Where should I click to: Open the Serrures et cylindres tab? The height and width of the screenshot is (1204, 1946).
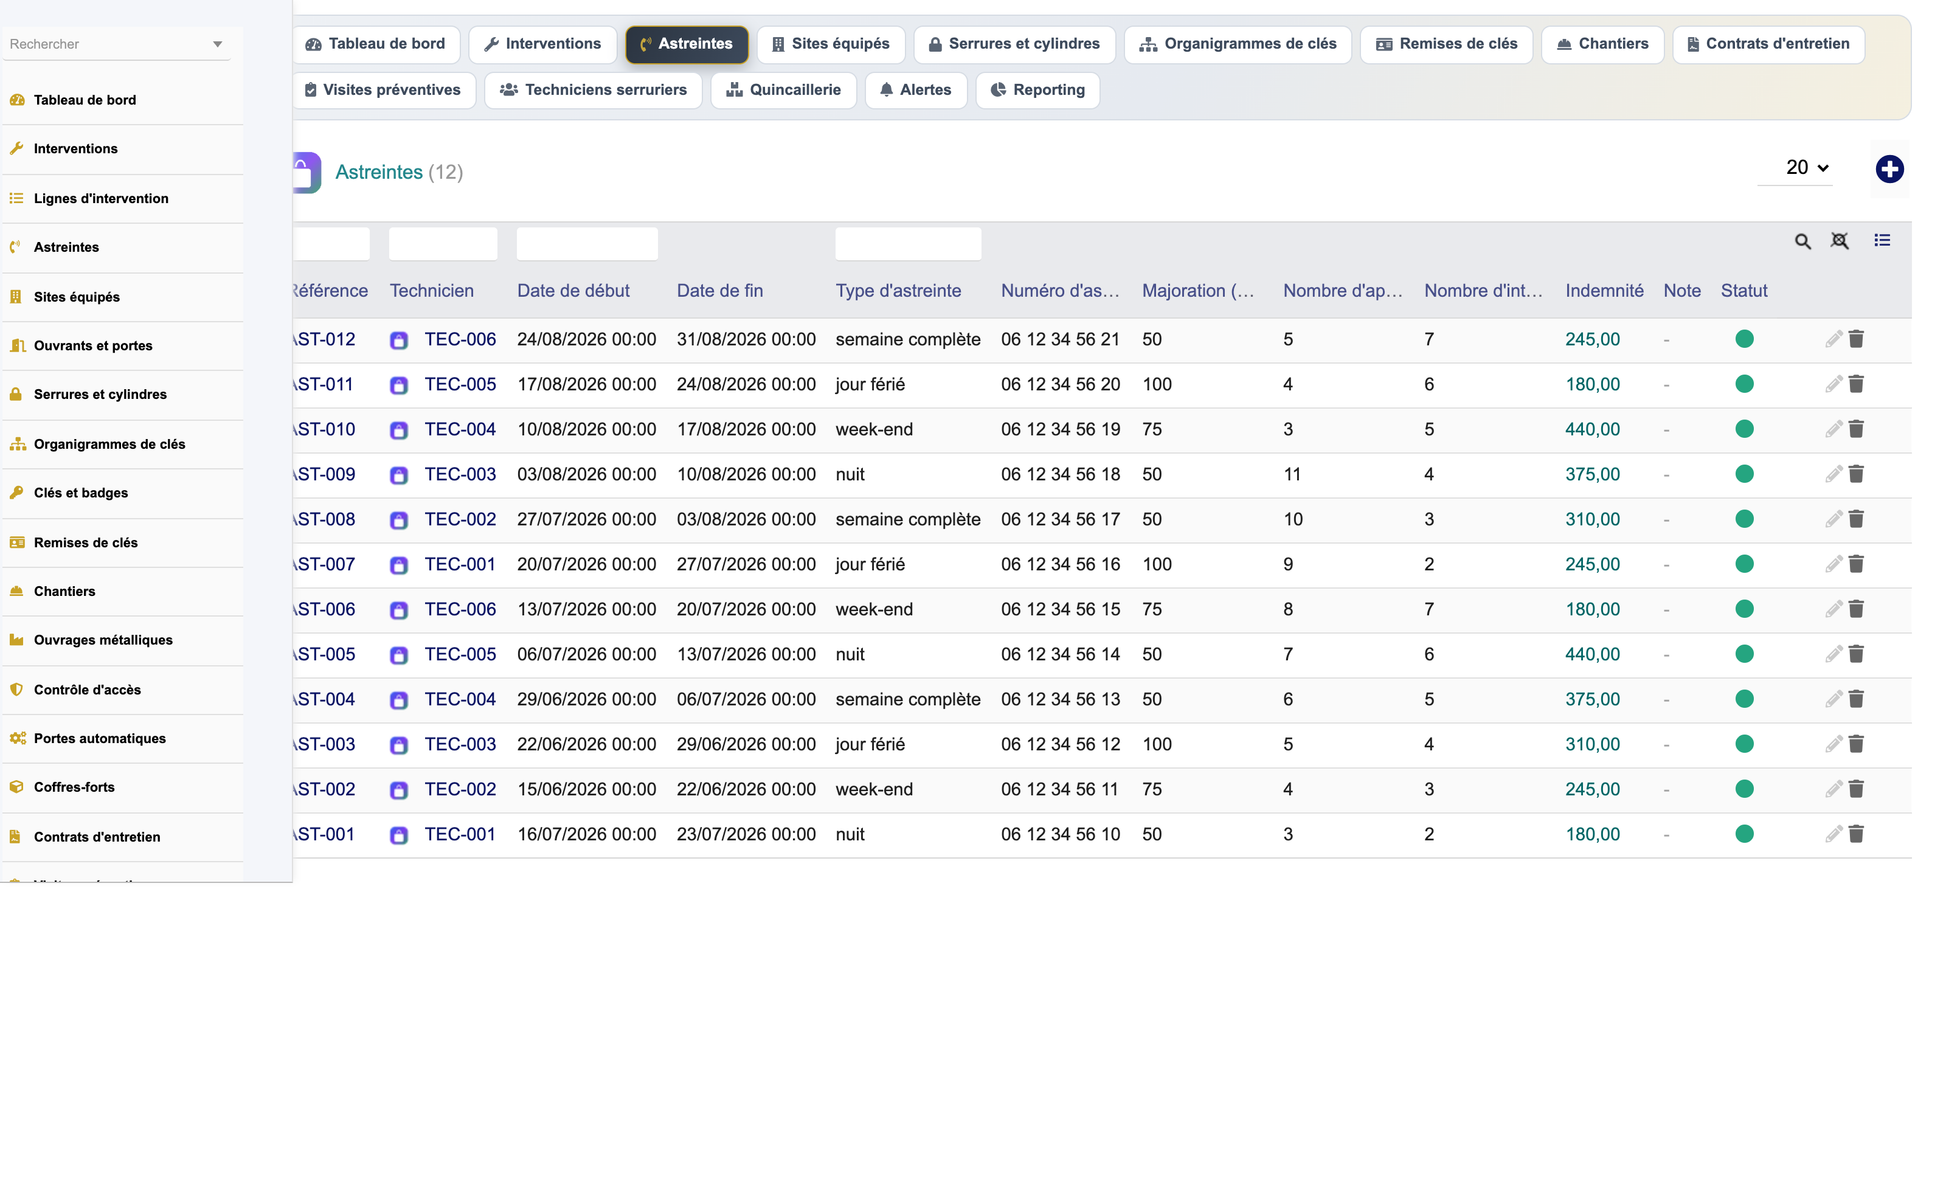[x=1014, y=44]
